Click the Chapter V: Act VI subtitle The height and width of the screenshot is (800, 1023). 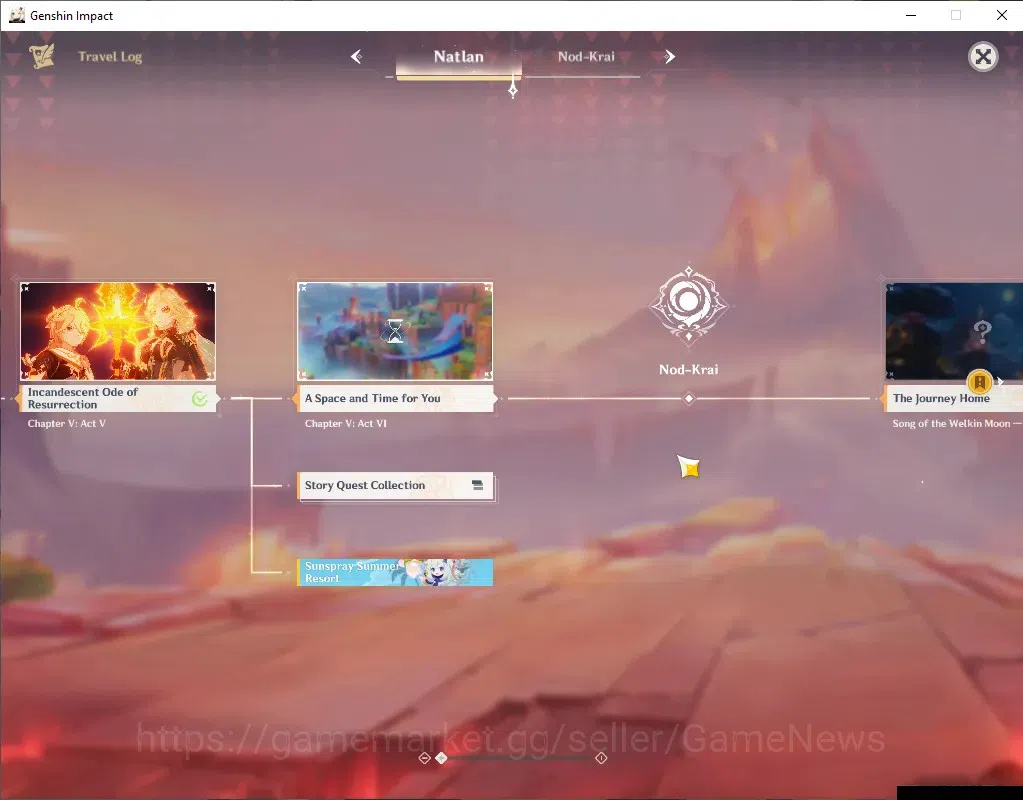coord(346,423)
